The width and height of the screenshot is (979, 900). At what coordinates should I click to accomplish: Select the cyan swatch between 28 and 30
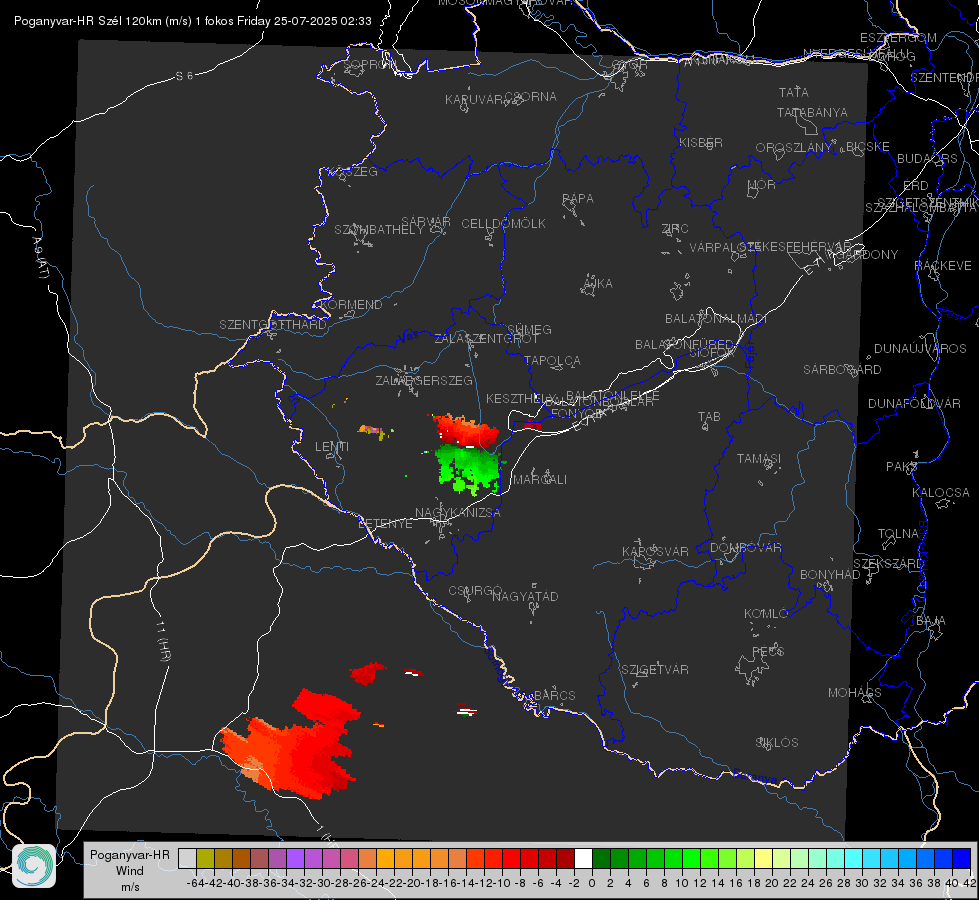tap(854, 858)
